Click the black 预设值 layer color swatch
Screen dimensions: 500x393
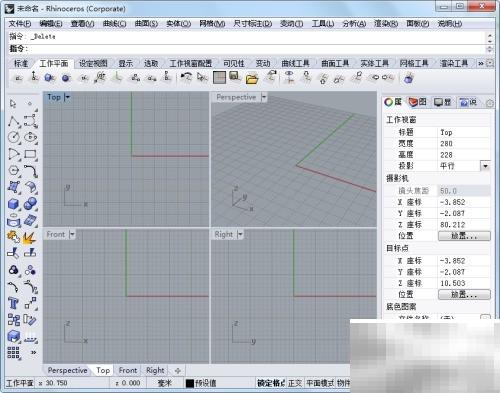[190, 383]
